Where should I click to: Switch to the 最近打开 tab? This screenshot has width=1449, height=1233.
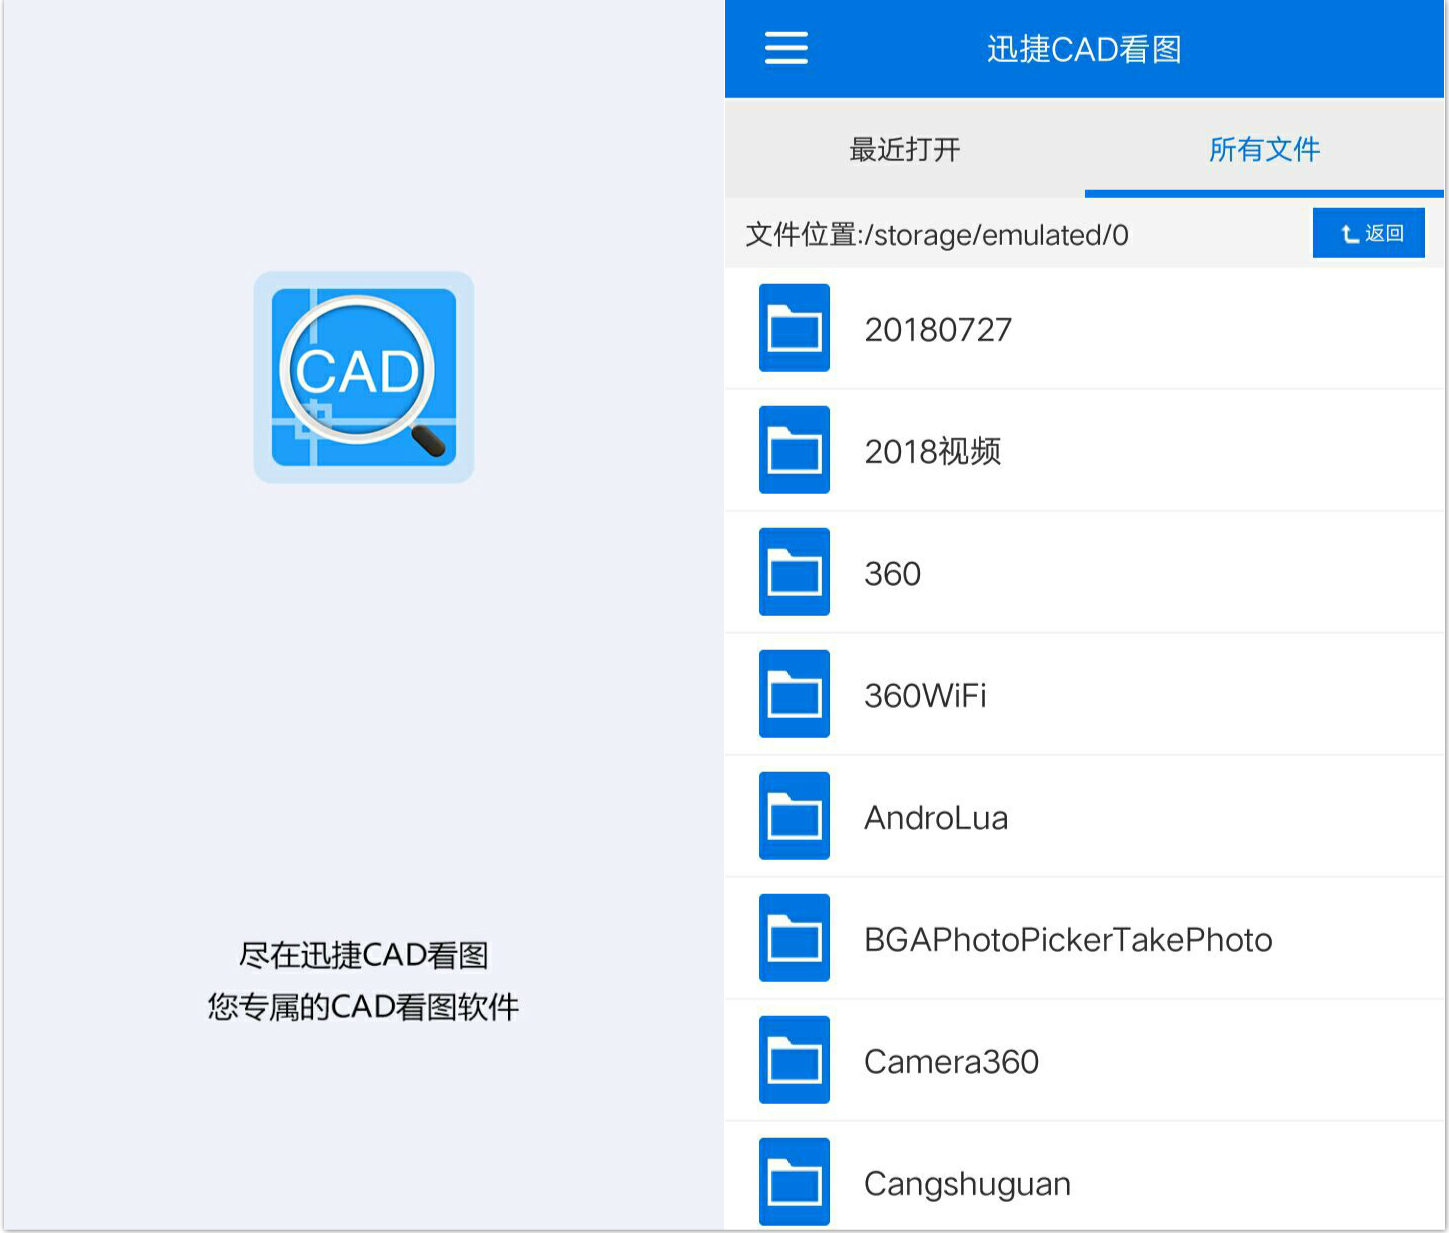(x=903, y=149)
